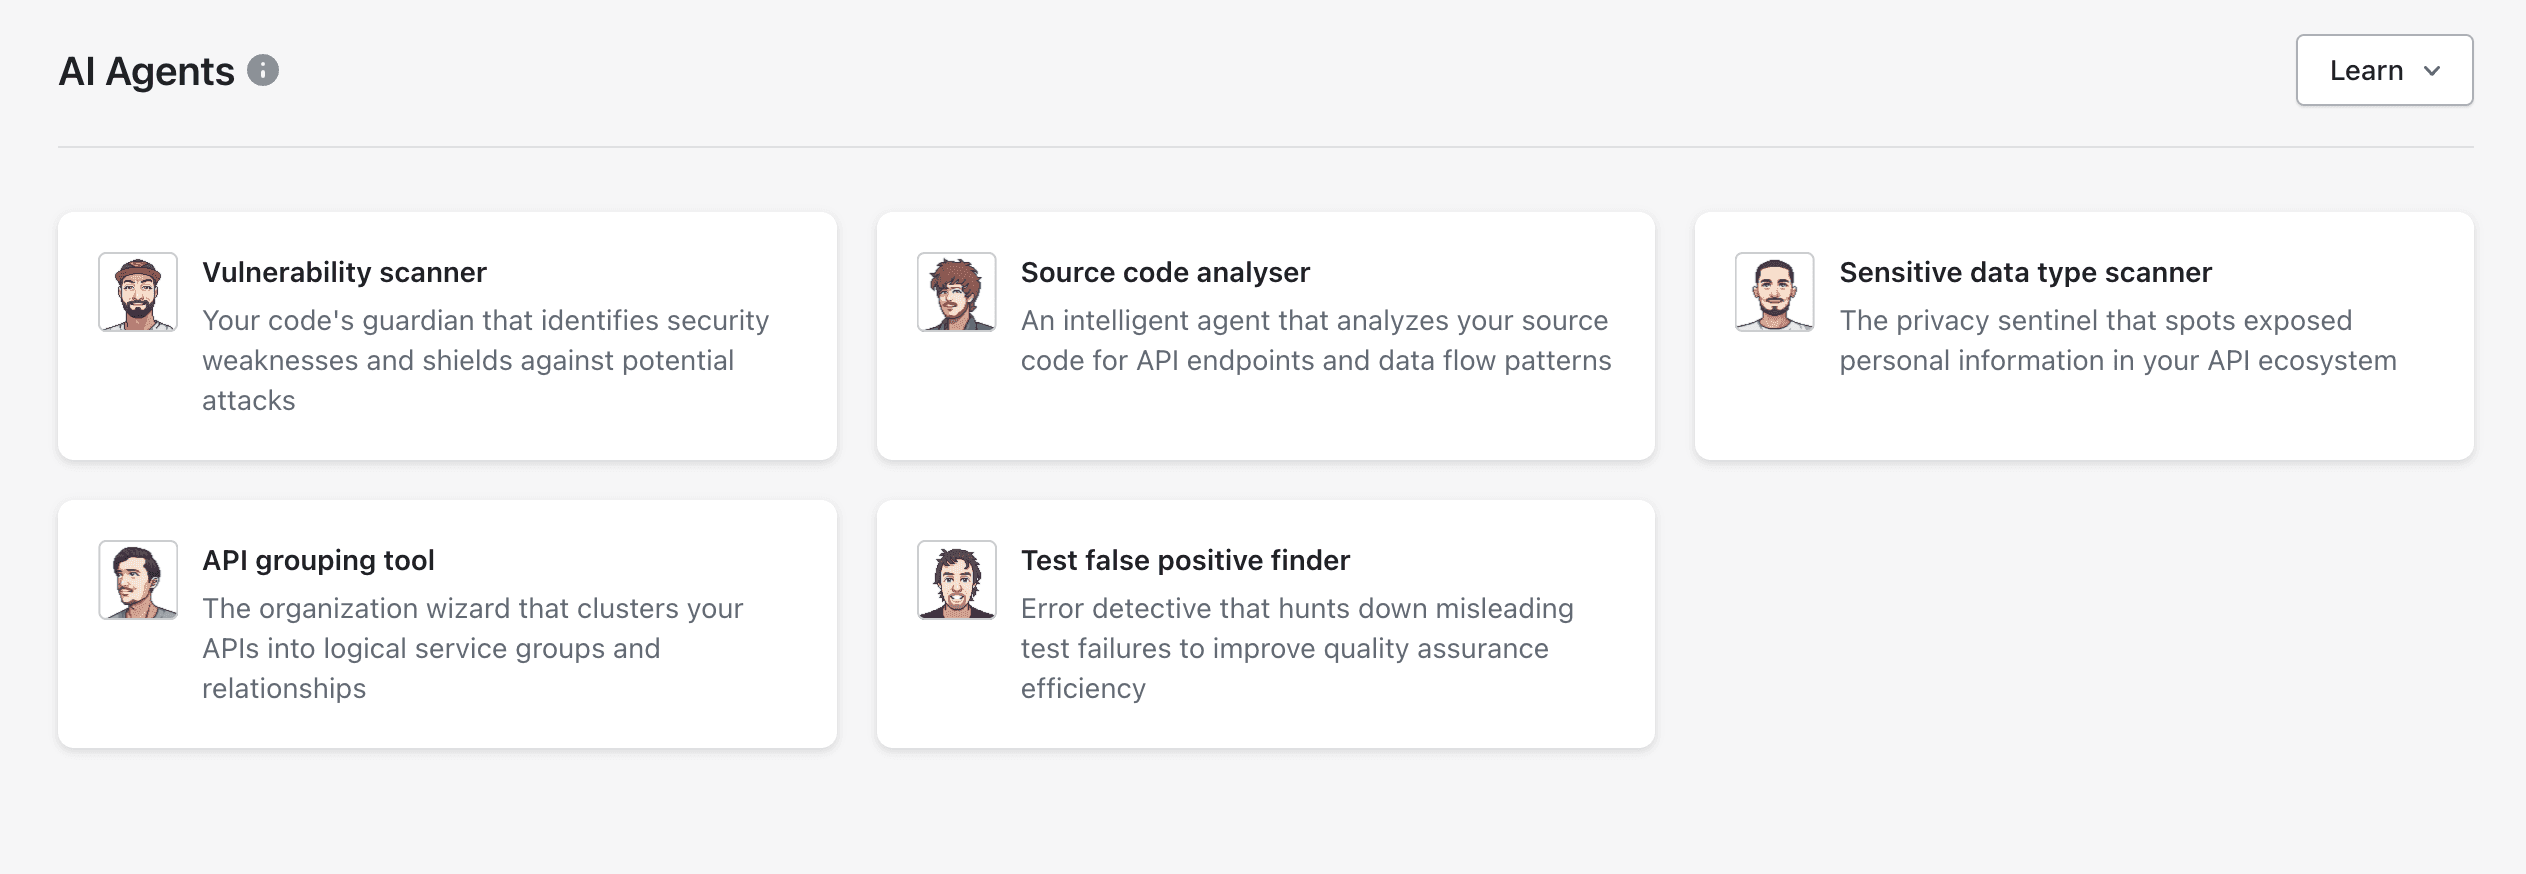Click the Test false positive finder avatar
This screenshot has width=2526, height=874.
coord(957,580)
